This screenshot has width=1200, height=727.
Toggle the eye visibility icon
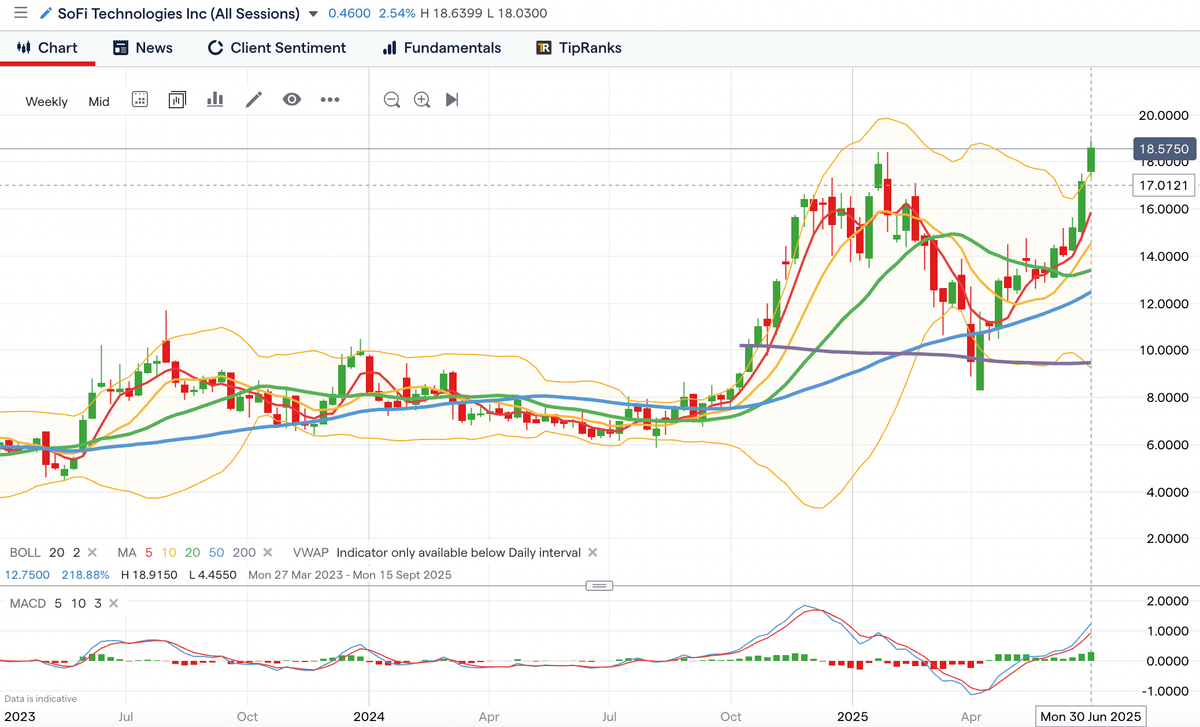pos(292,99)
